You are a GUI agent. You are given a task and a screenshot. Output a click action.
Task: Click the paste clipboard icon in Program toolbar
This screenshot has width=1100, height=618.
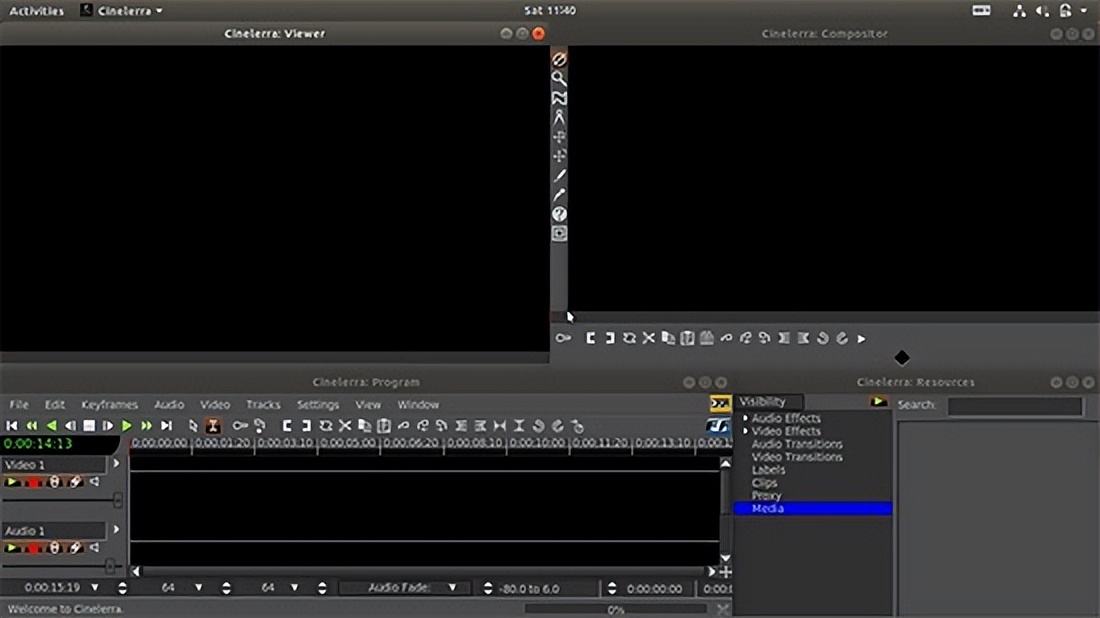click(x=384, y=426)
